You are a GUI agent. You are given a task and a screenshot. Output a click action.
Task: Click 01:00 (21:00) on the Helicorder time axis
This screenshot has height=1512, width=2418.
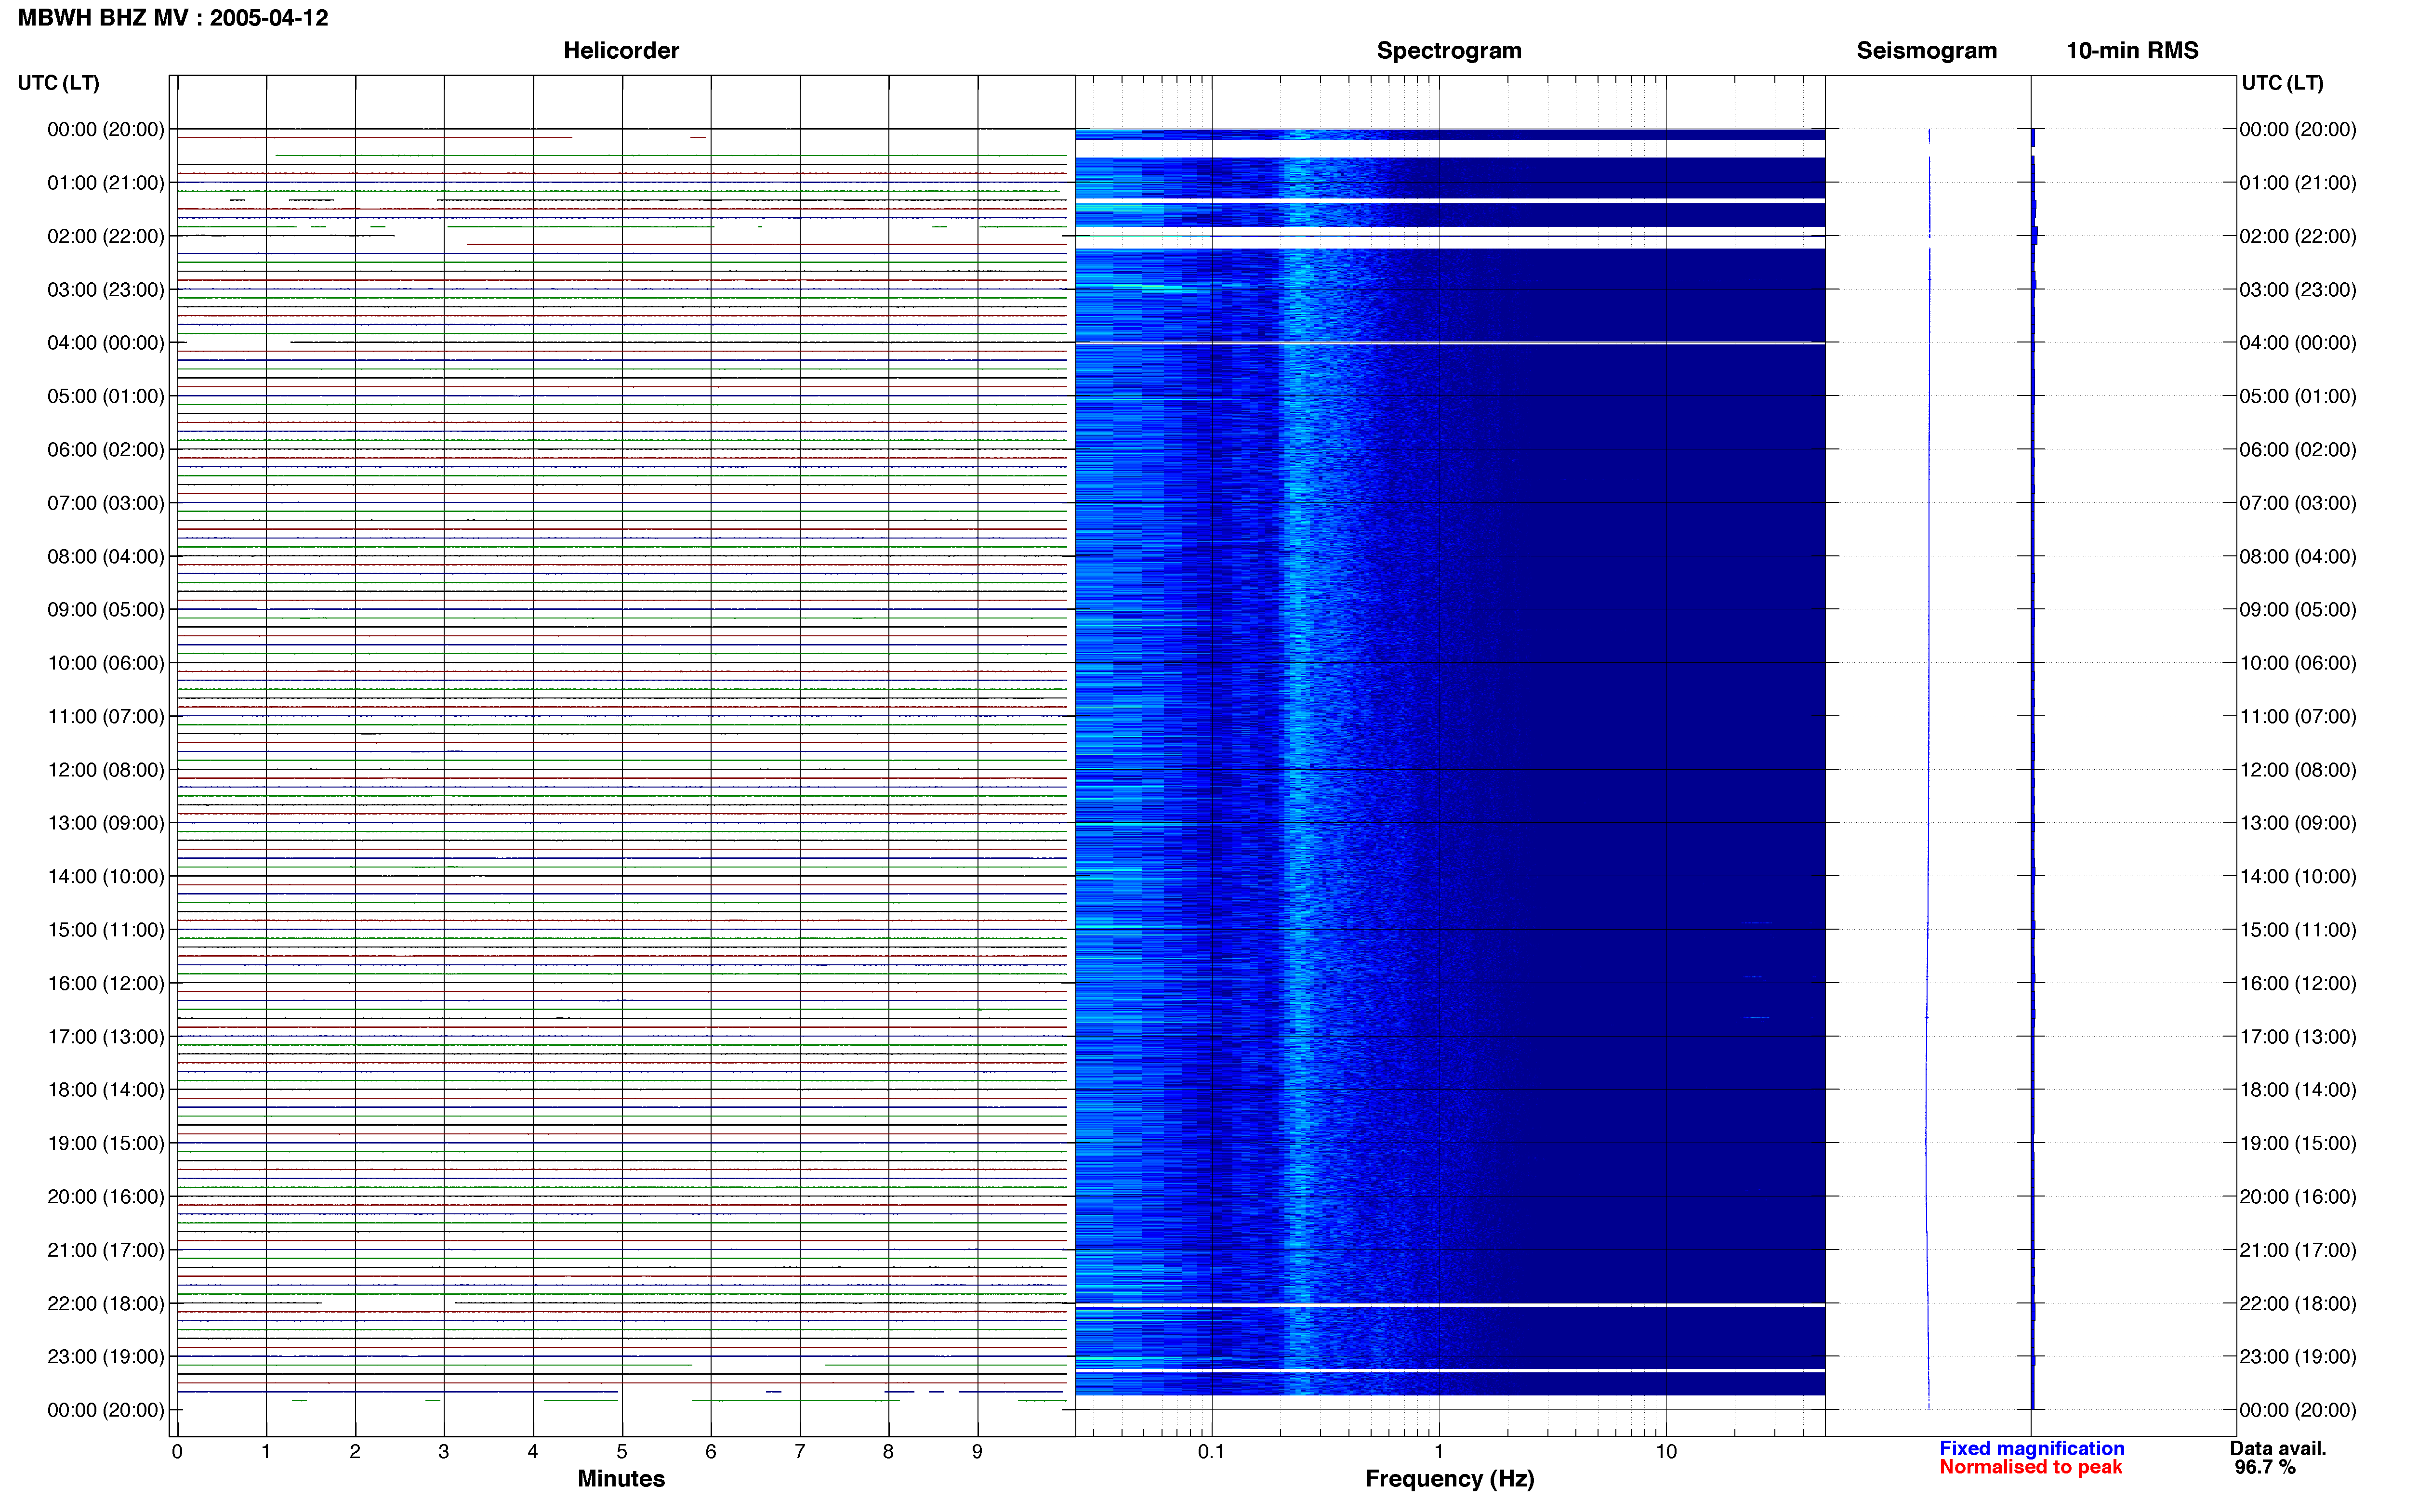pyautogui.click(x=106, y=183)
